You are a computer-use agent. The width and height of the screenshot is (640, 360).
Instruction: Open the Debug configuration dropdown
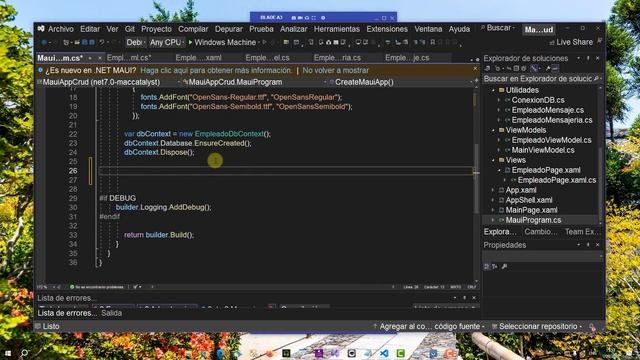point(135,42)
